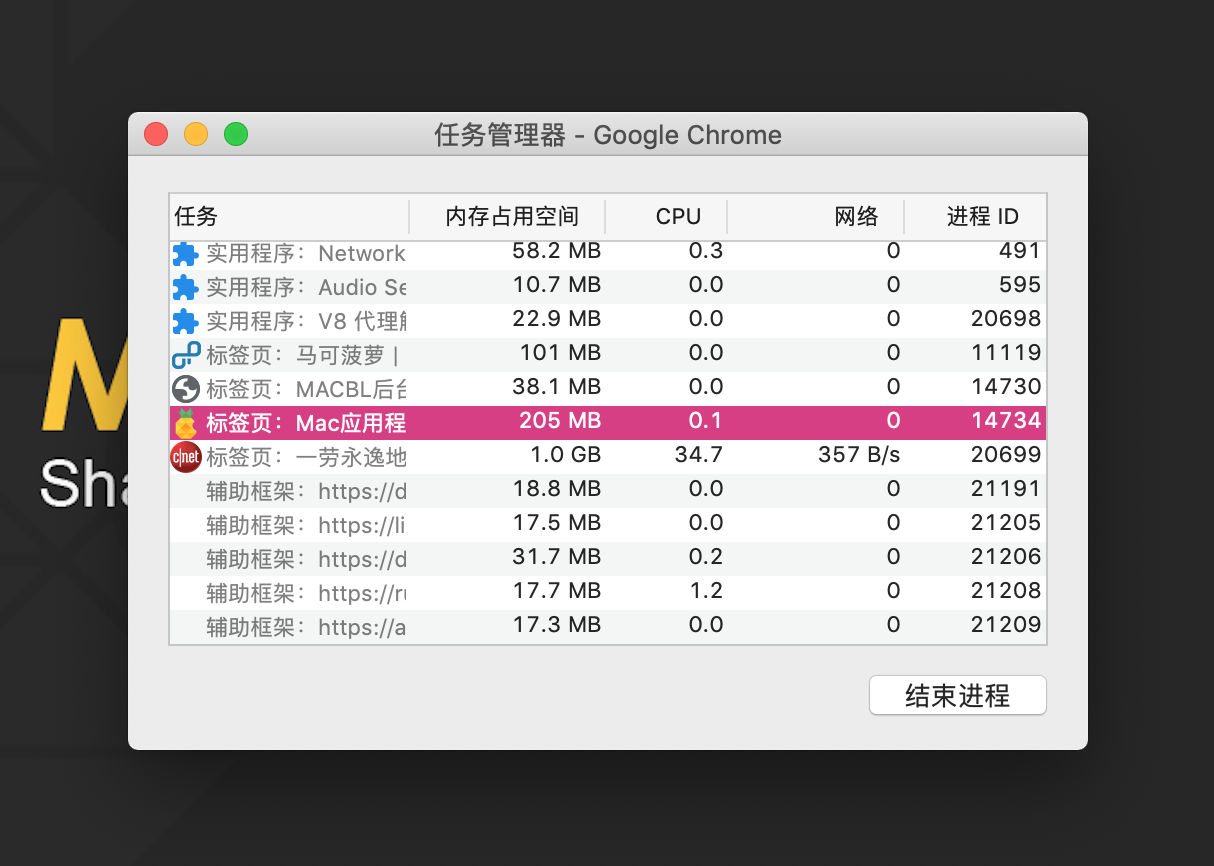This screenshot has height=866, width=1214.
Task: Select the 辅助框架：https://ru row
Action: click(x=608, y=593)
